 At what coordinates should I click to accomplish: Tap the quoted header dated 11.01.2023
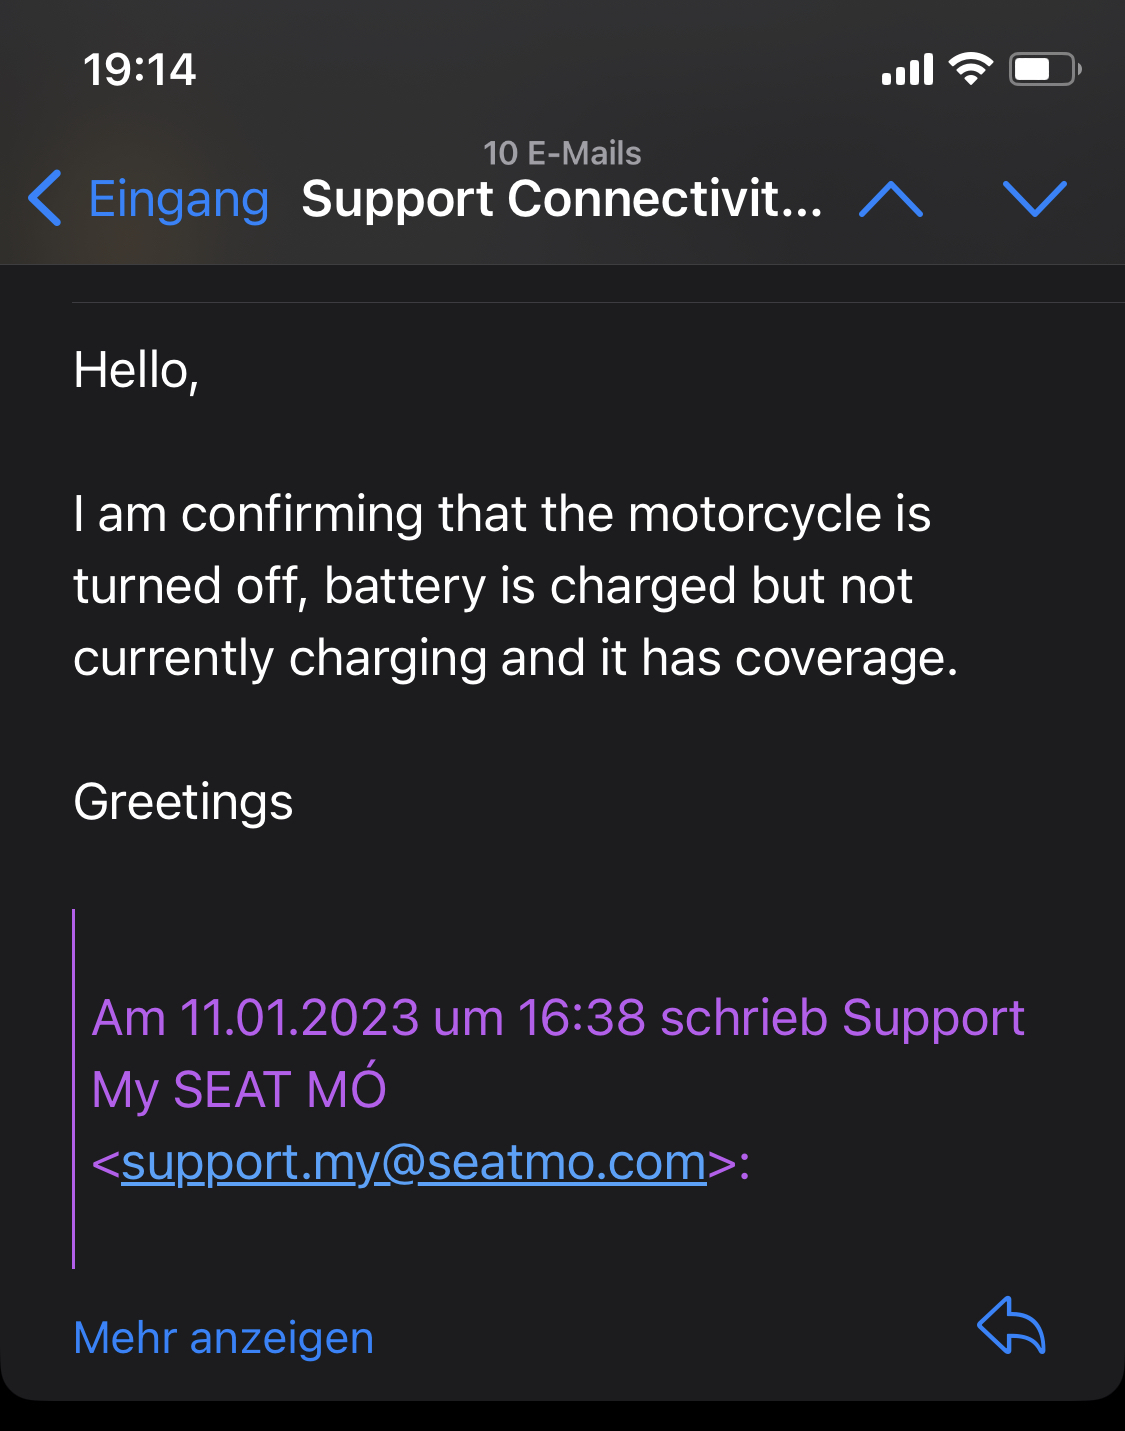click(558, 1018)
